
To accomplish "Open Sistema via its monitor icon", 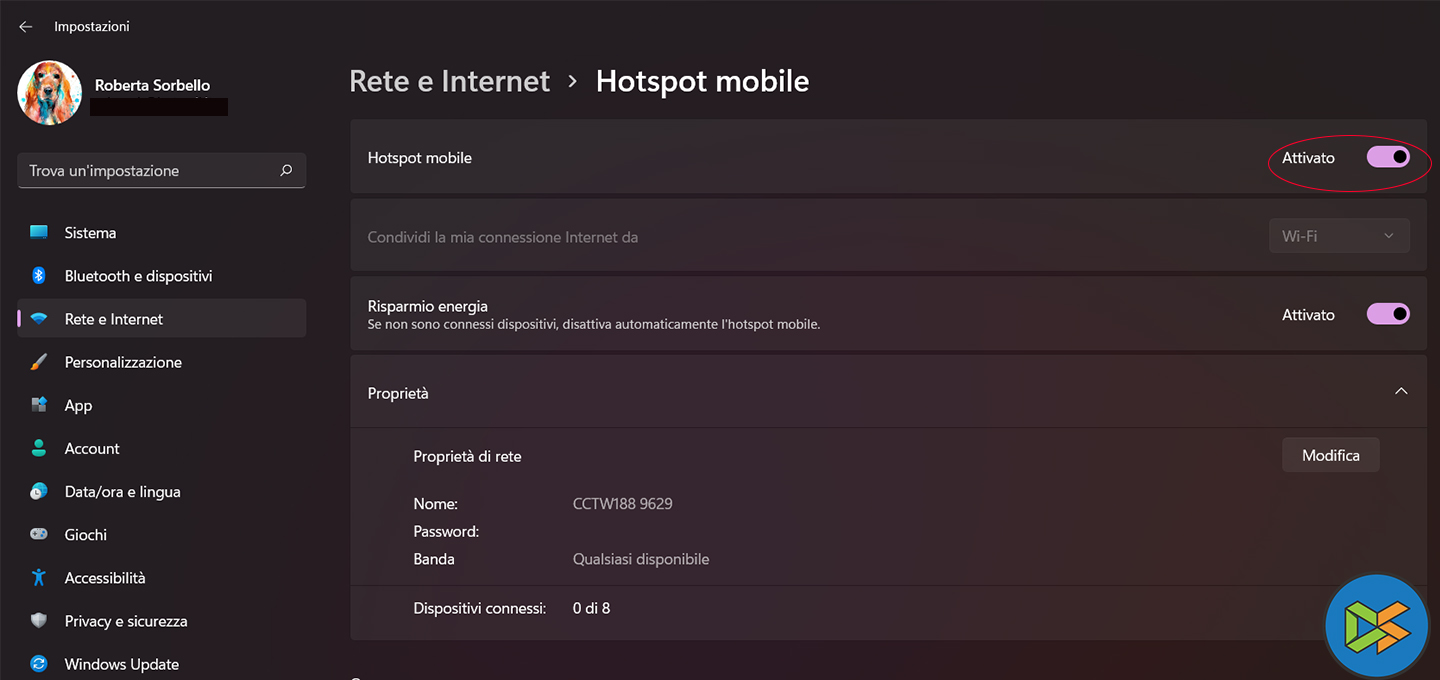I will pyautogui.click(x=39, y=233).
